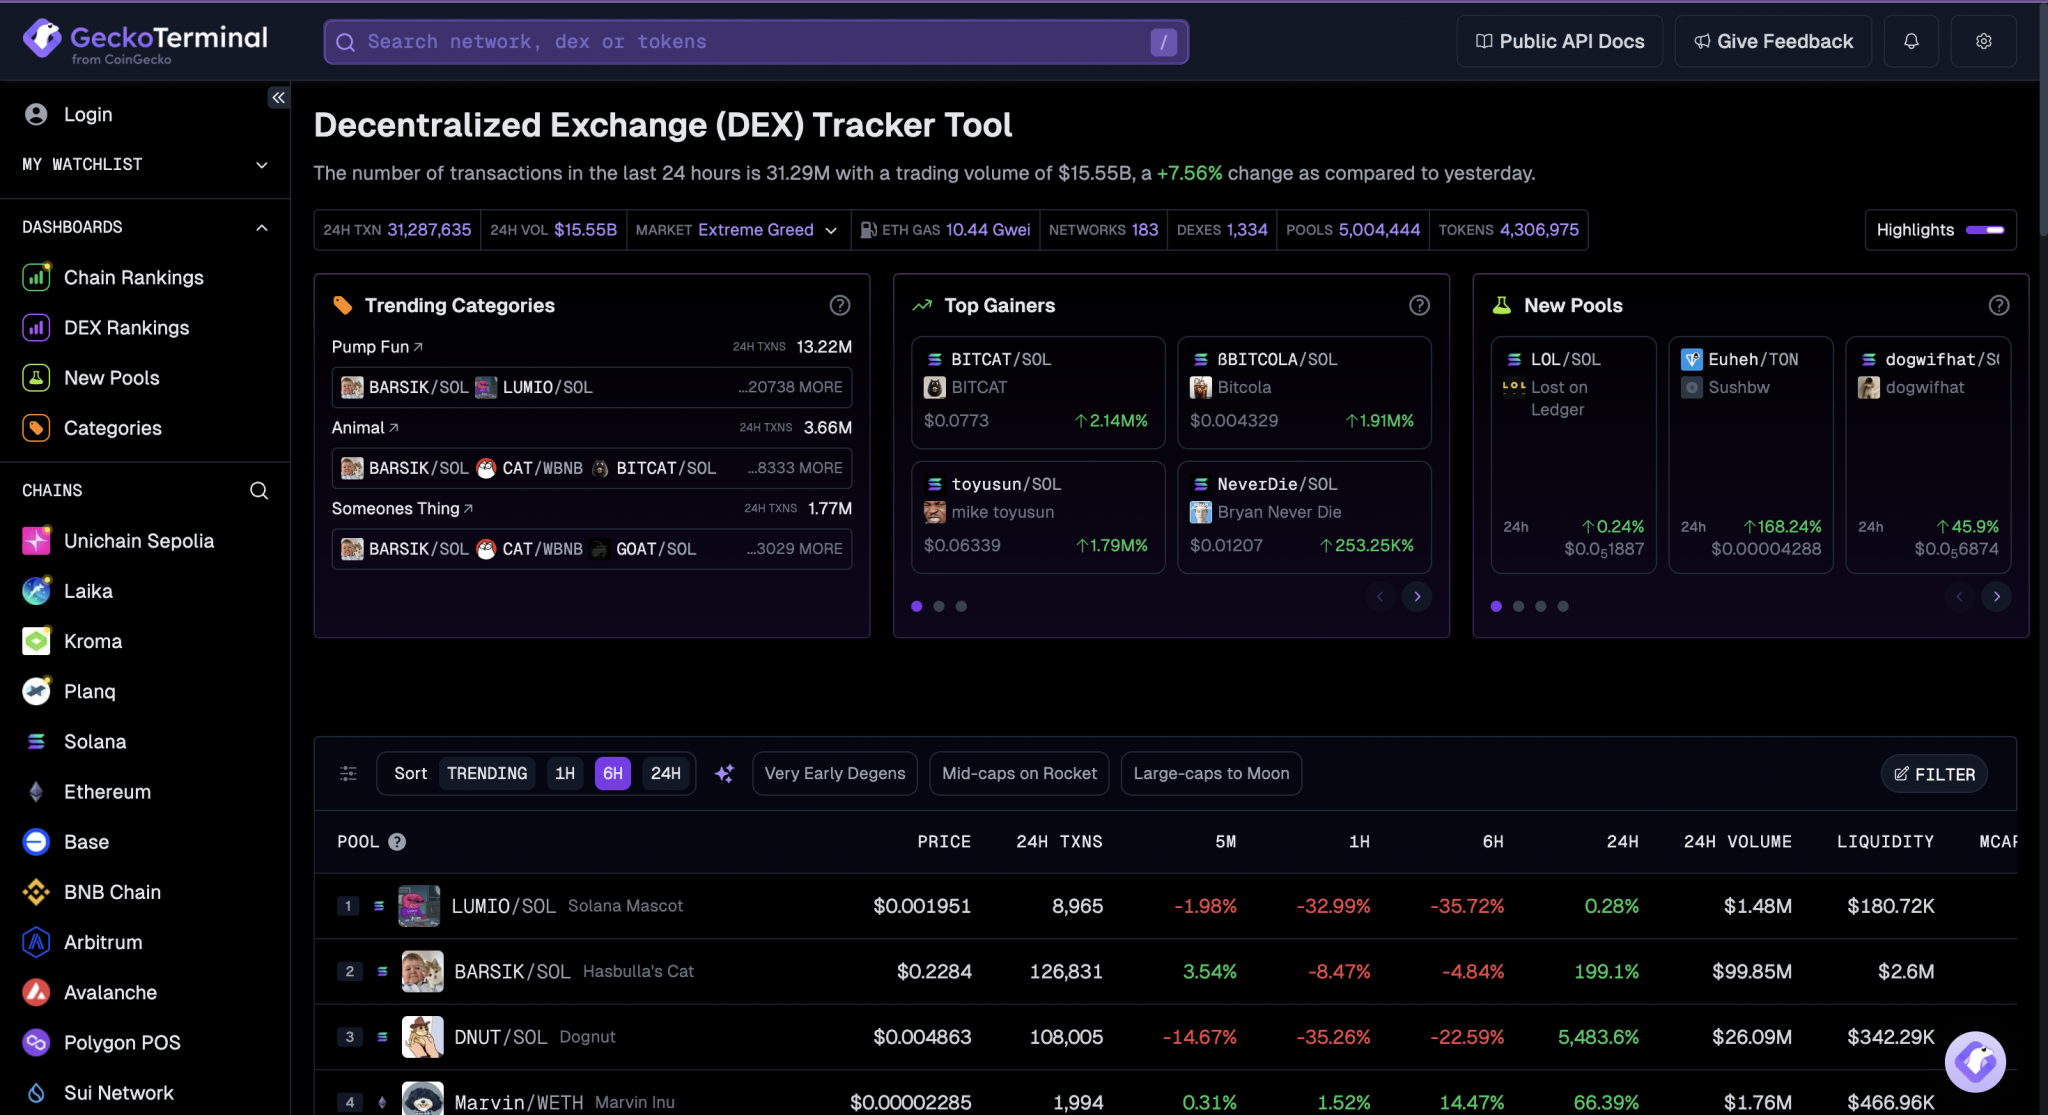Screen dimensions: 2048x1115
Task: Click the FILTER button
Action: [x=1934, y=774]
